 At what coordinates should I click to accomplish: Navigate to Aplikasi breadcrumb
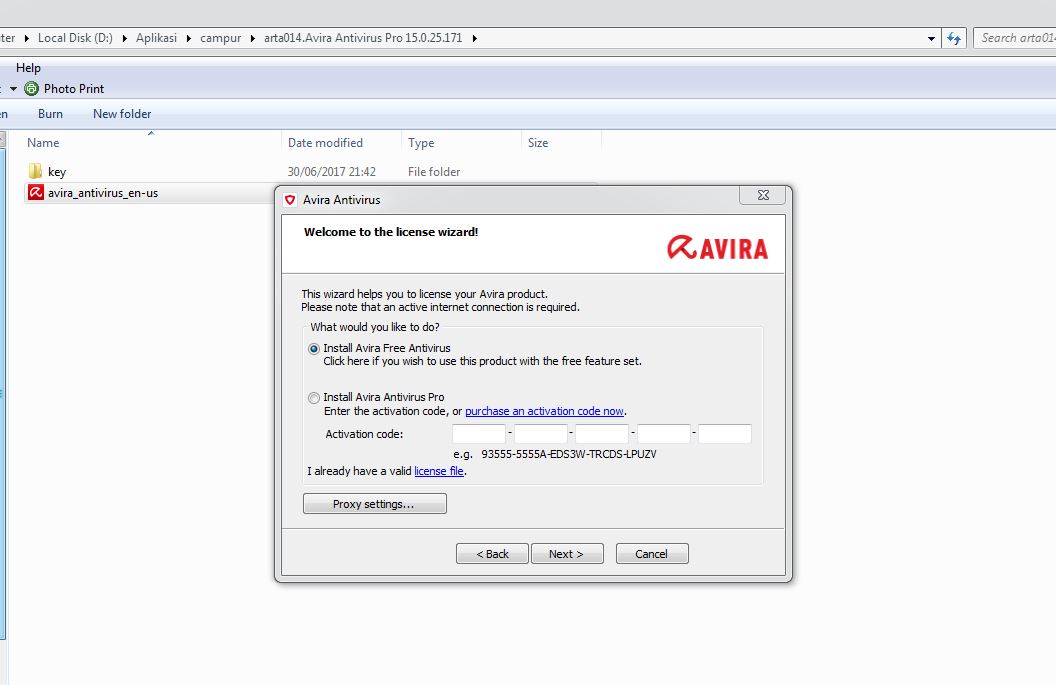[156, 38]
